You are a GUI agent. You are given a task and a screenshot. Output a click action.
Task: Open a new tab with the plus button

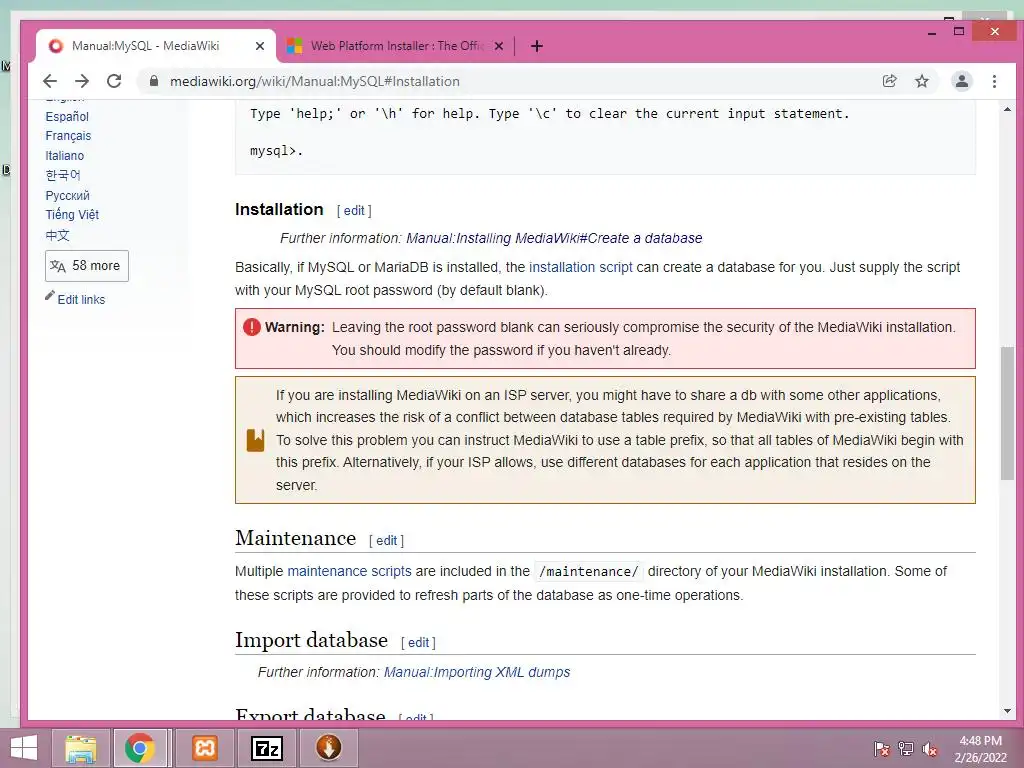(537, 46)
